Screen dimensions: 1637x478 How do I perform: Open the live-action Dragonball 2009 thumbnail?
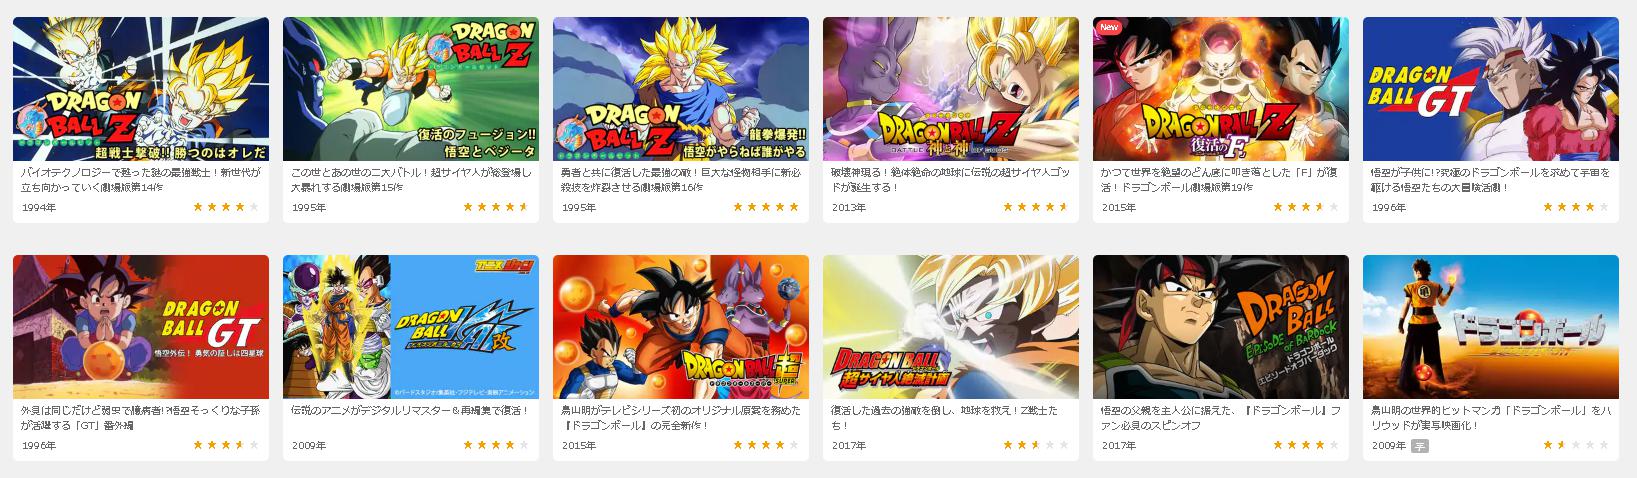1491,327
